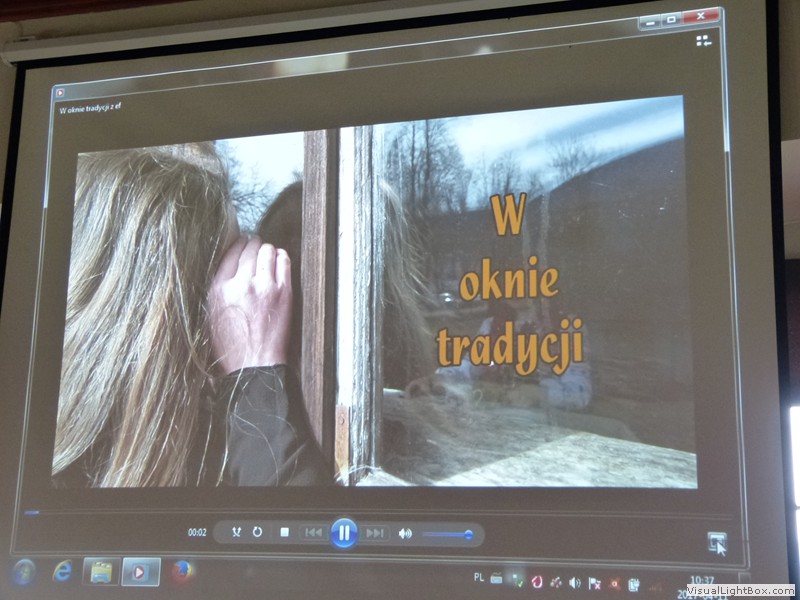This screenshot has height=600, width=800.
Task: Mute the player volume
Action: pyautogui.click(x=405, y=534)
